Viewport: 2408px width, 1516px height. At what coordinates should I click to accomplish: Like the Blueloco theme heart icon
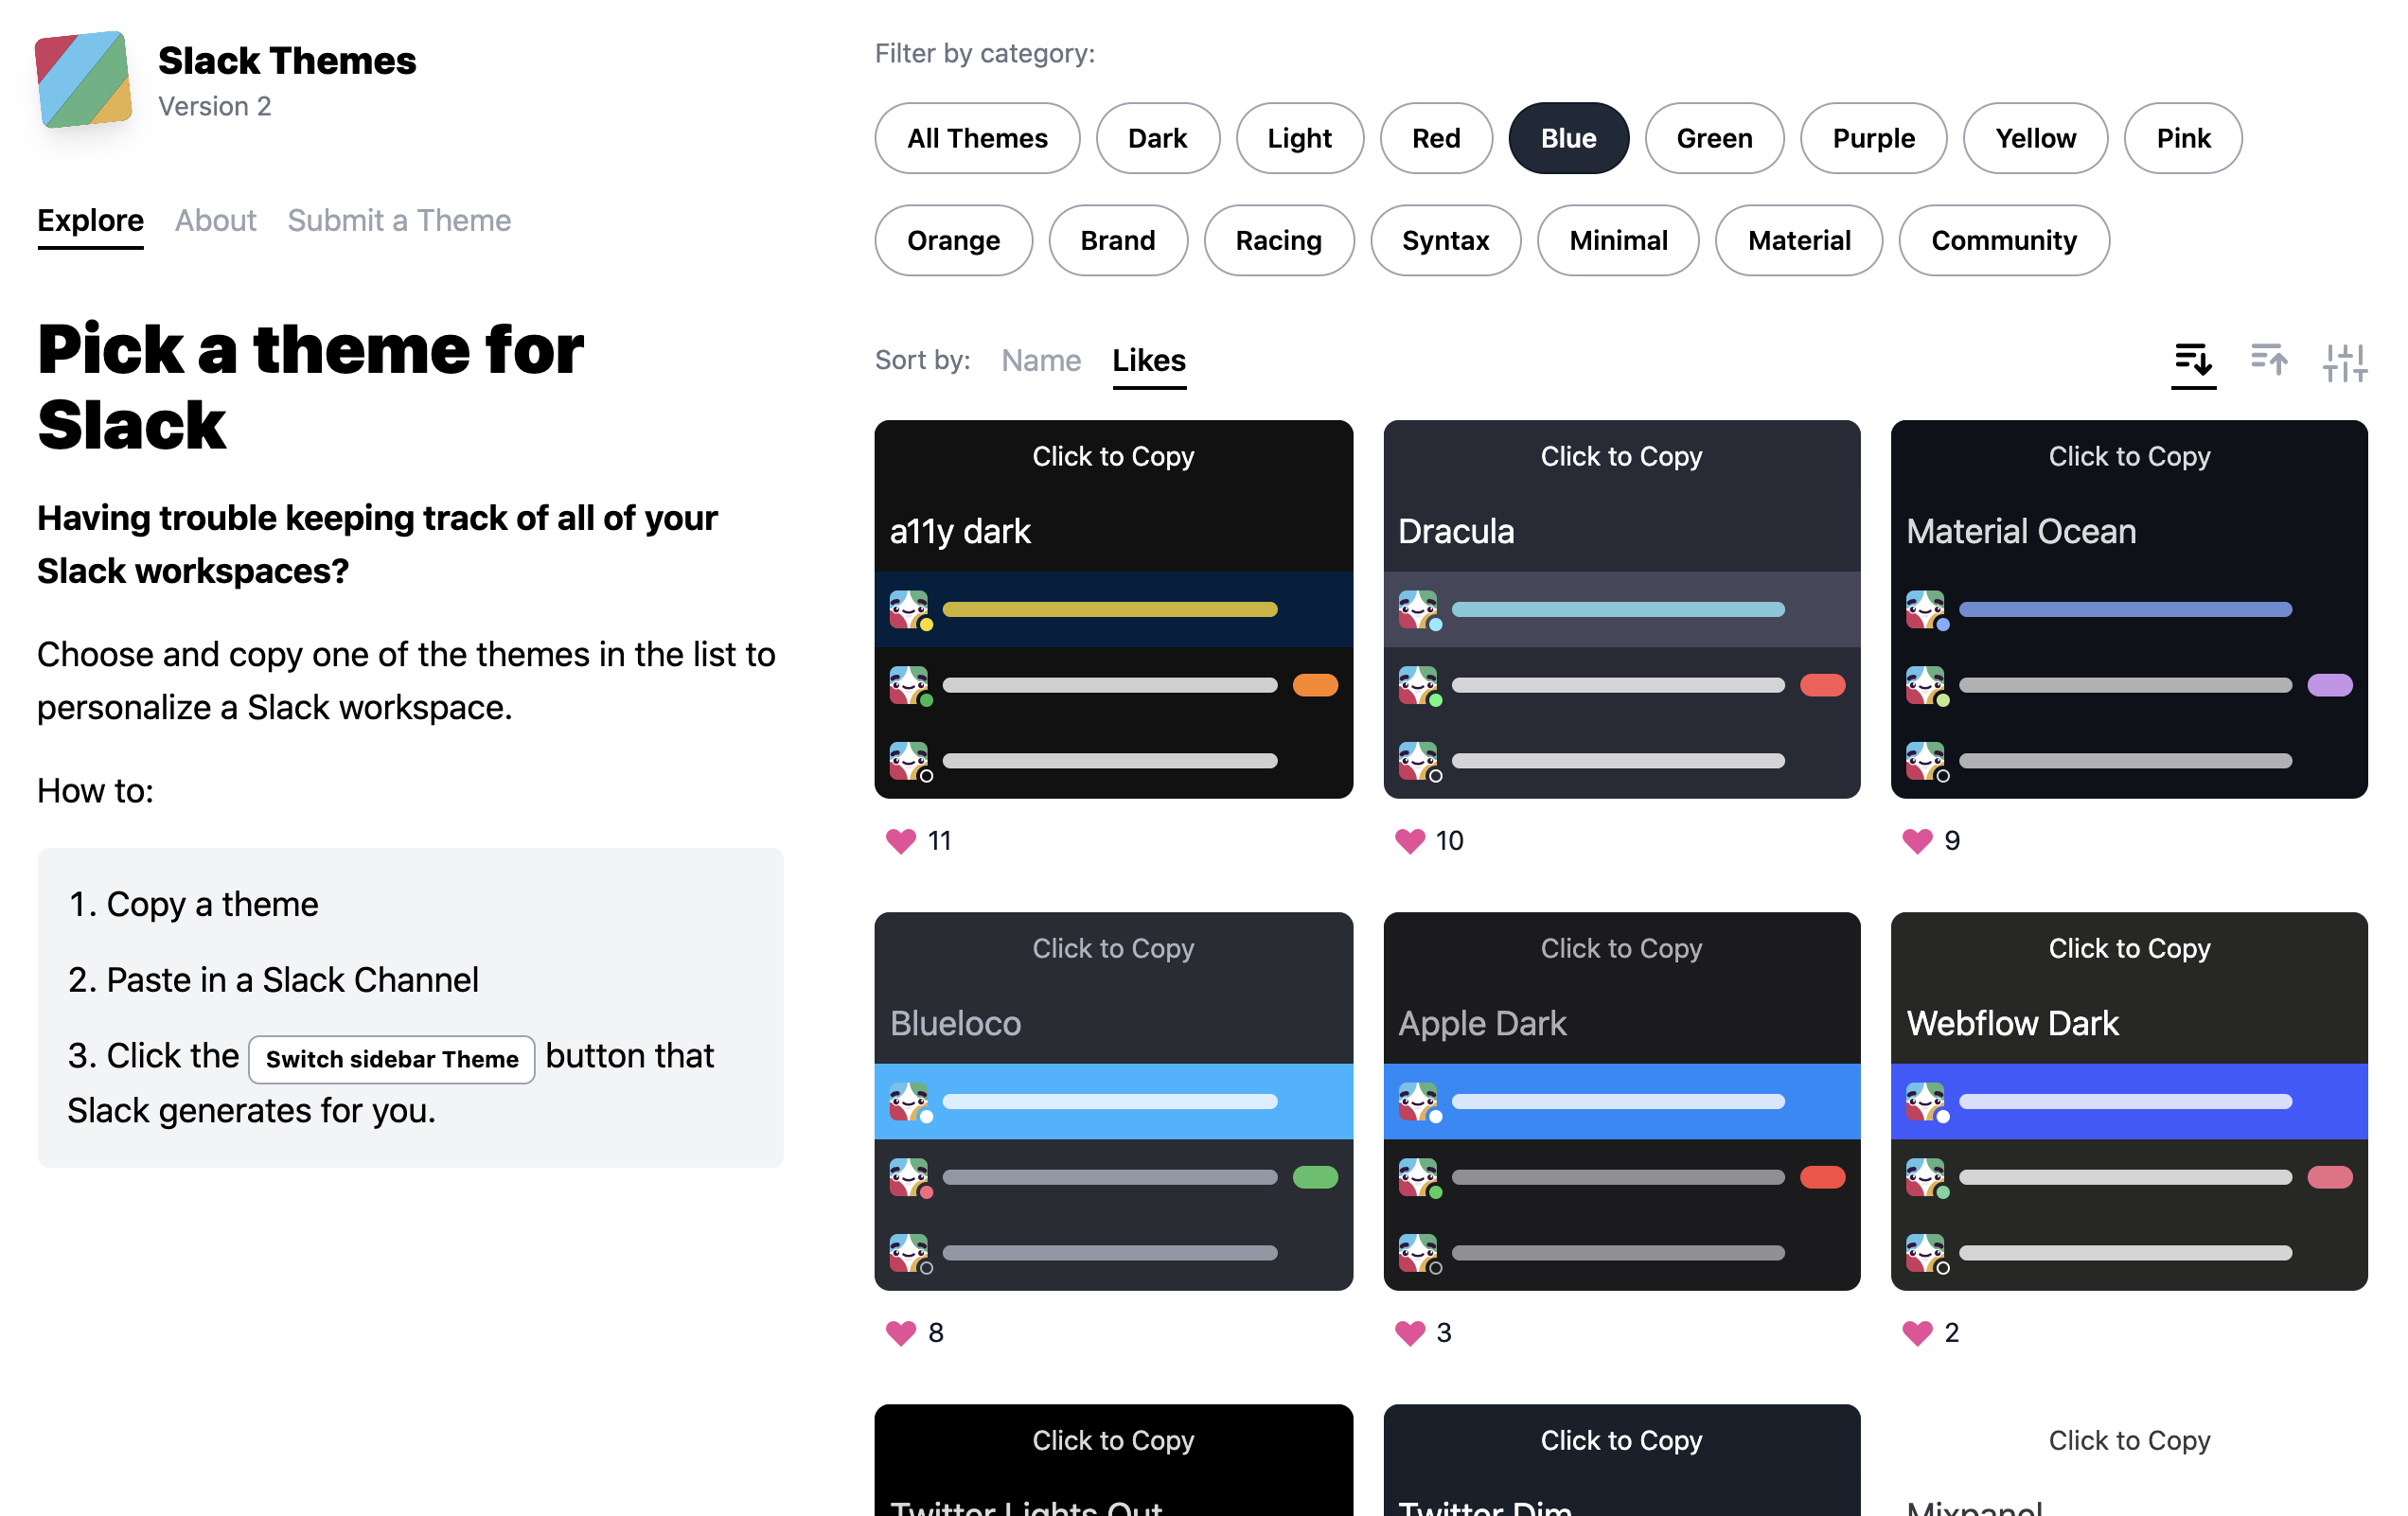pos(900,1333)
